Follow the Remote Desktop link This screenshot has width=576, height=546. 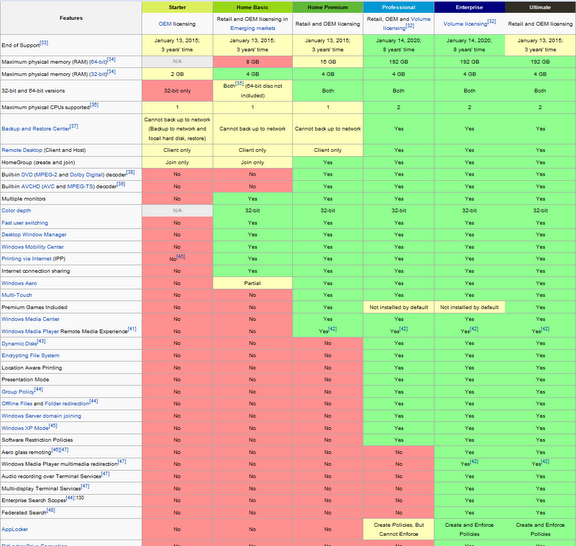[22, 150]
